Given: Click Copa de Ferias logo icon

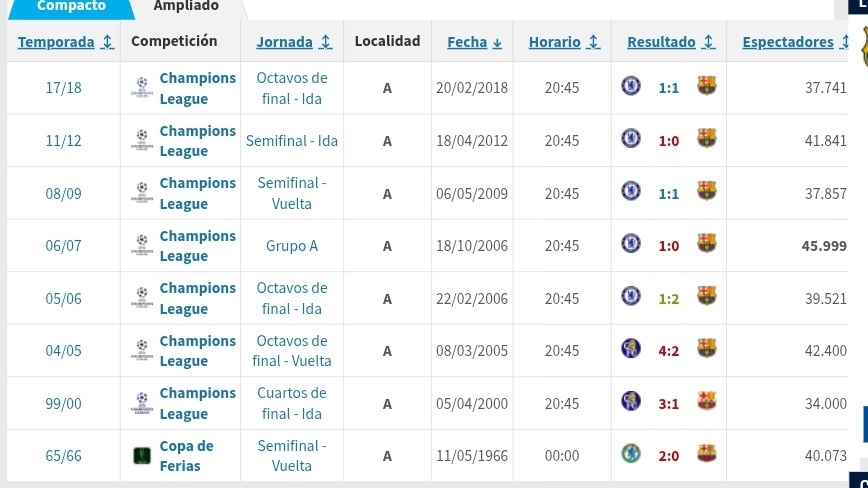Looking at the screenshot, I should point(142,456).
